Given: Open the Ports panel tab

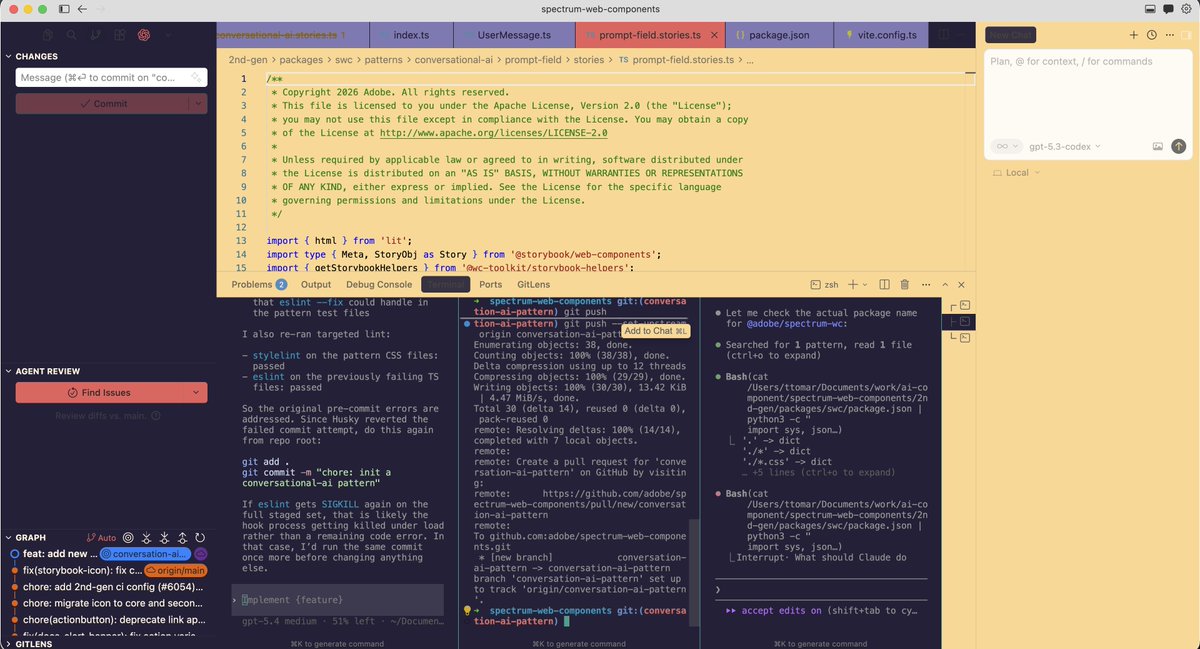Looking at the screenshot, I should [490, 284].
